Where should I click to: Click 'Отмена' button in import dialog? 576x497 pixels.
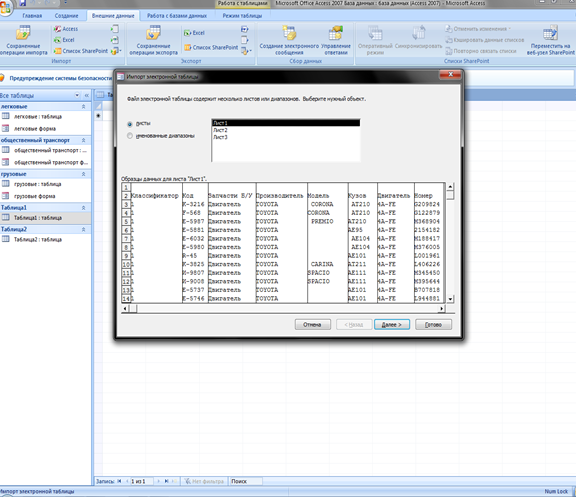[x=313, y=325]
